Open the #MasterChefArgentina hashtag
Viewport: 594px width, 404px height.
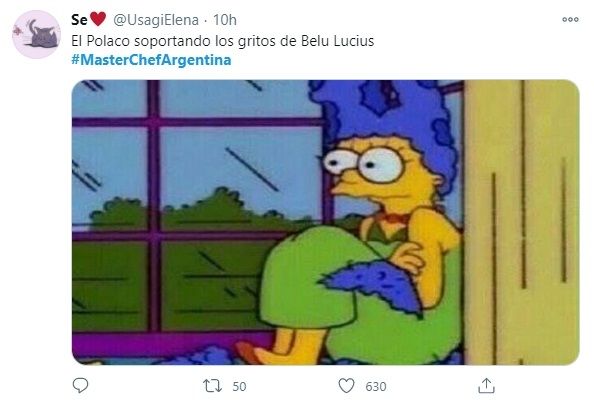coord(151,60)
